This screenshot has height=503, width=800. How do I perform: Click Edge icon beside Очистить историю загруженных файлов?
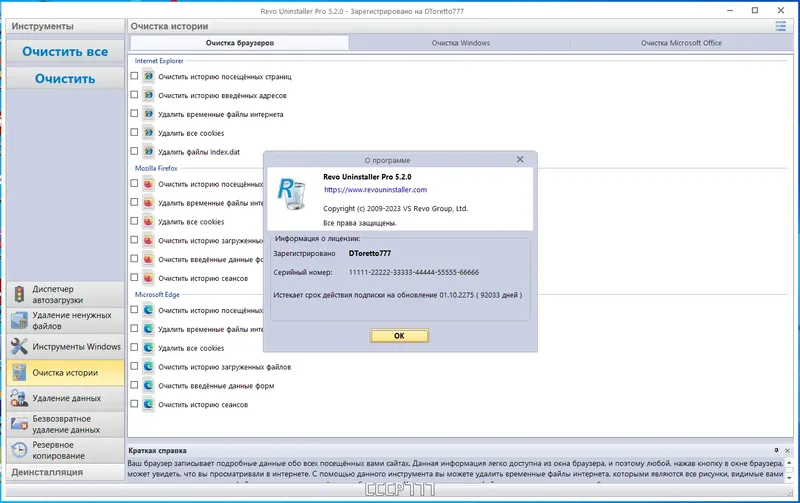coord(148,366)
